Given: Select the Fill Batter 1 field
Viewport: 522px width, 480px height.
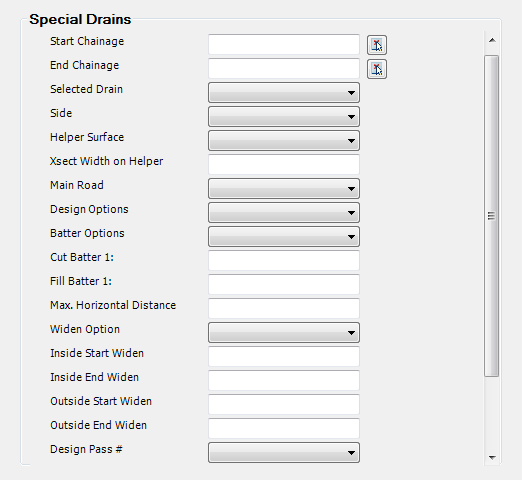Looking at the screenshot, I should [x=284, y=284].
